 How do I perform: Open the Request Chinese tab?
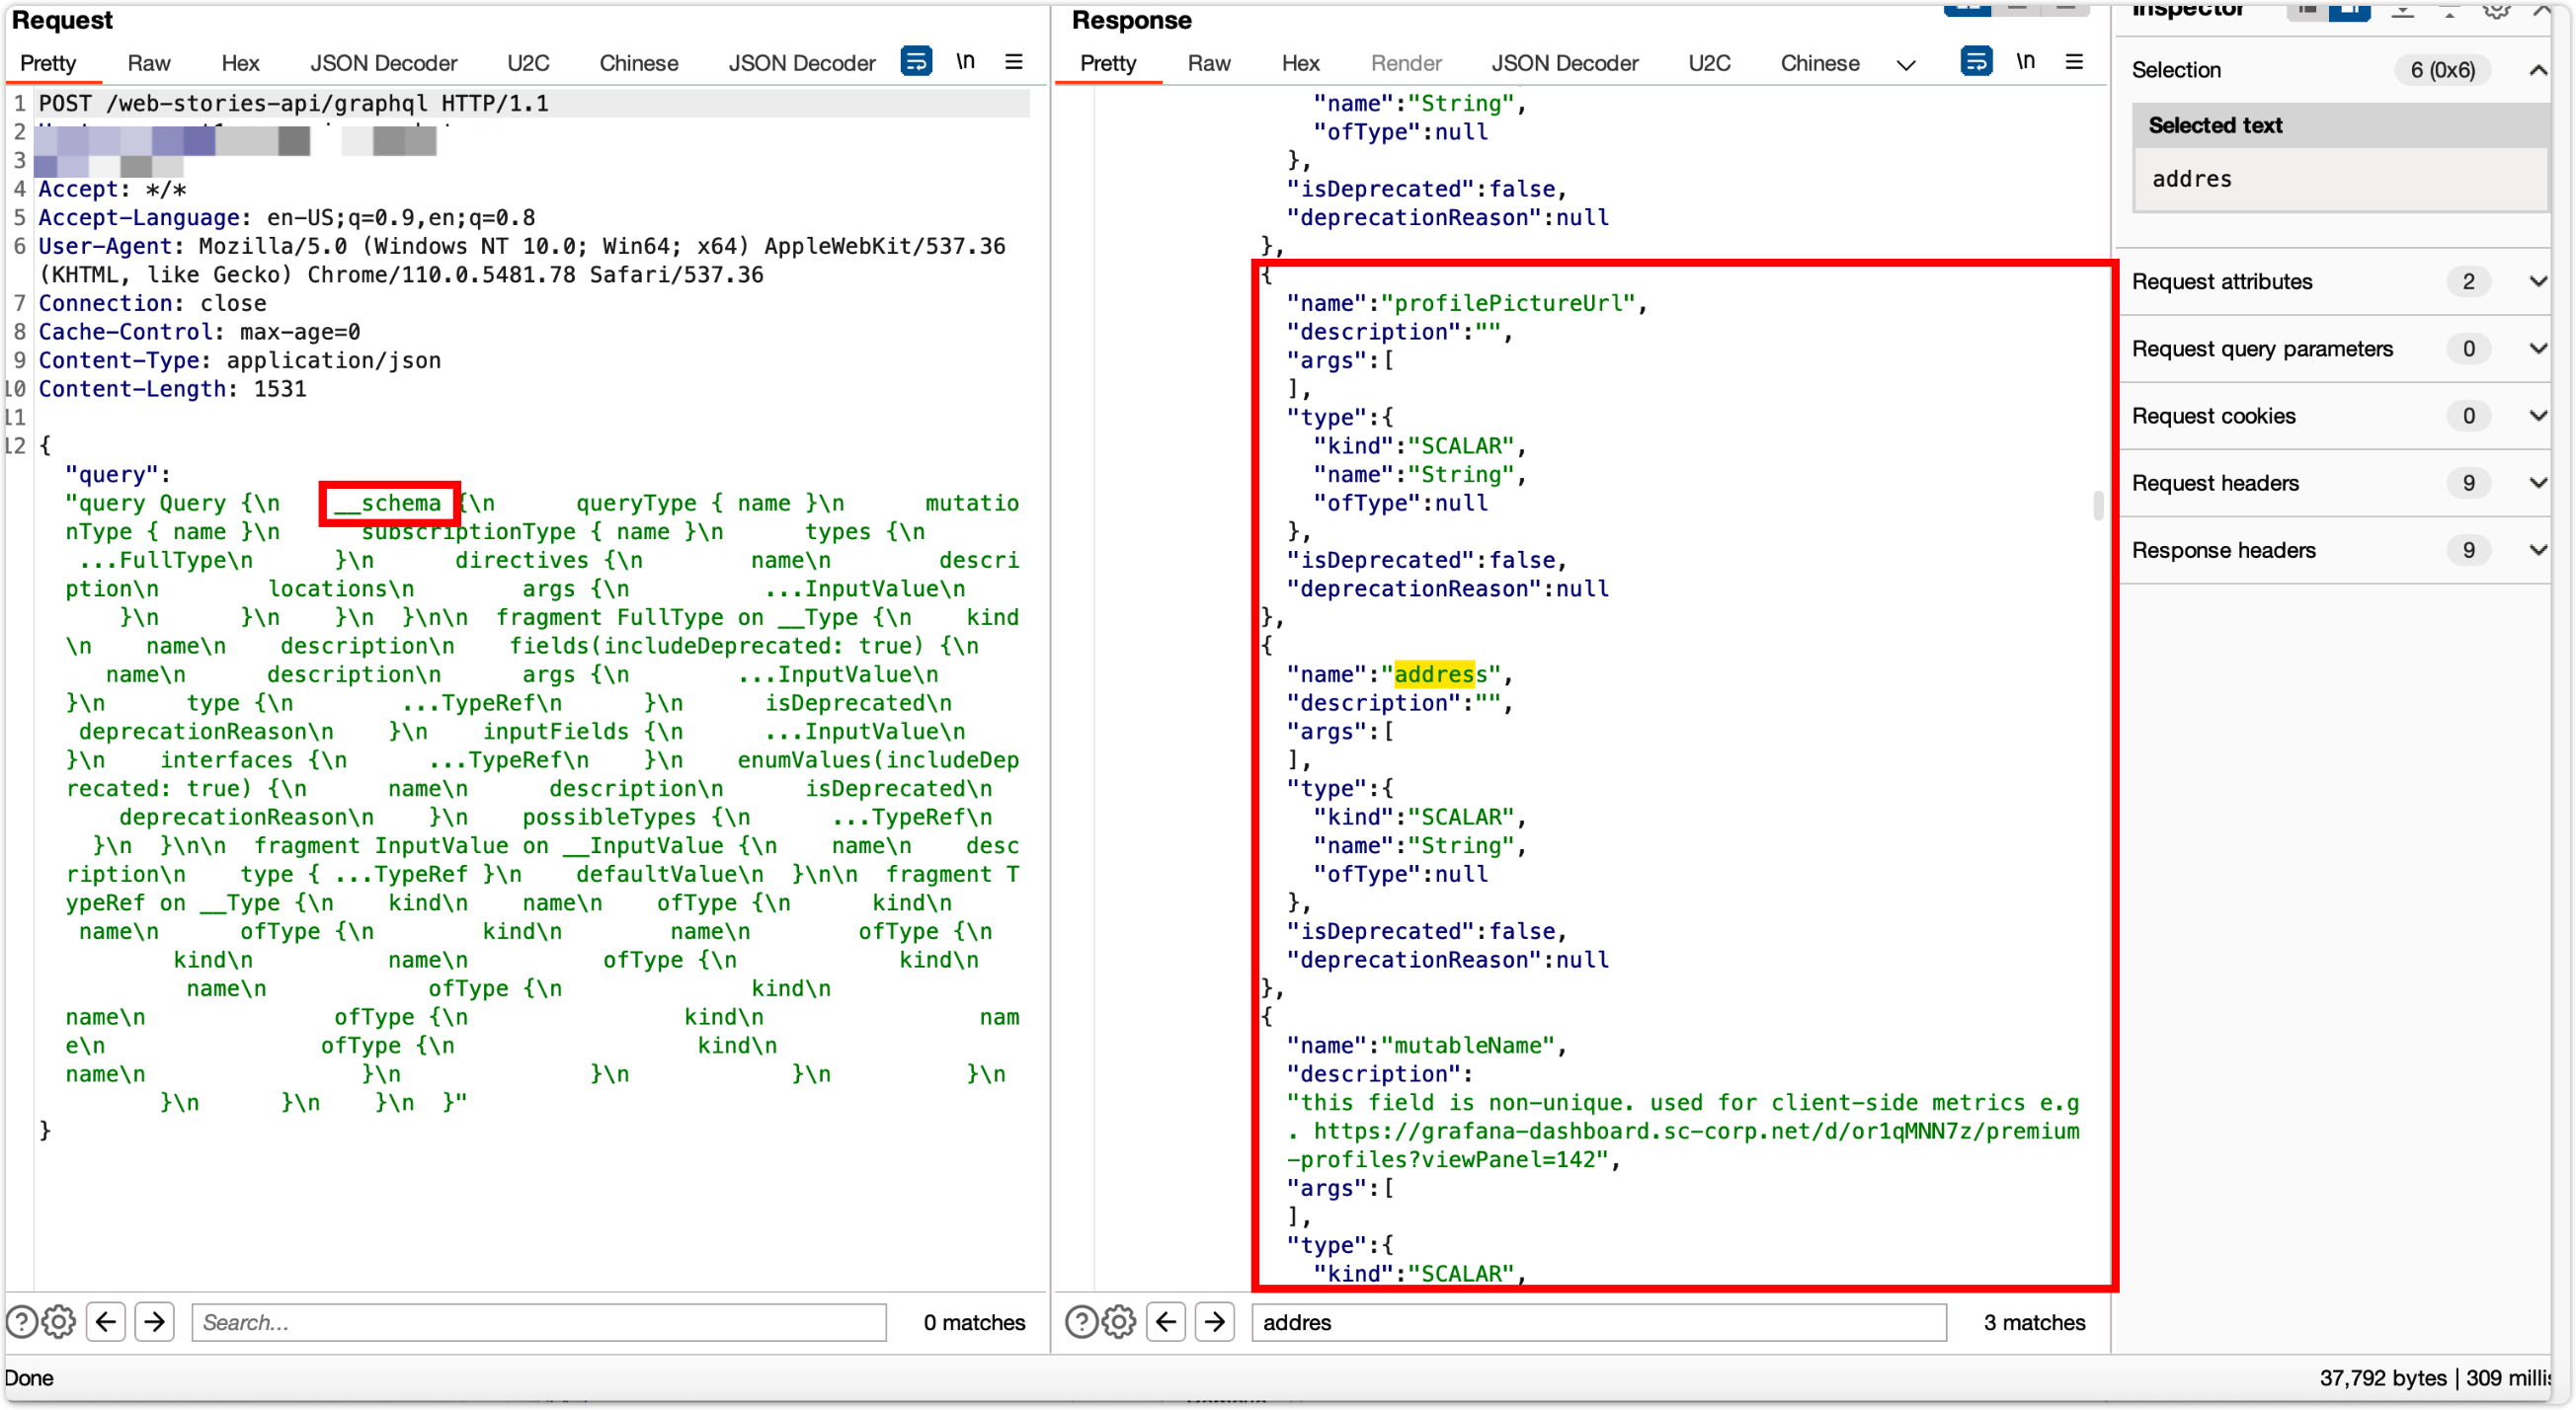point(638,63)
